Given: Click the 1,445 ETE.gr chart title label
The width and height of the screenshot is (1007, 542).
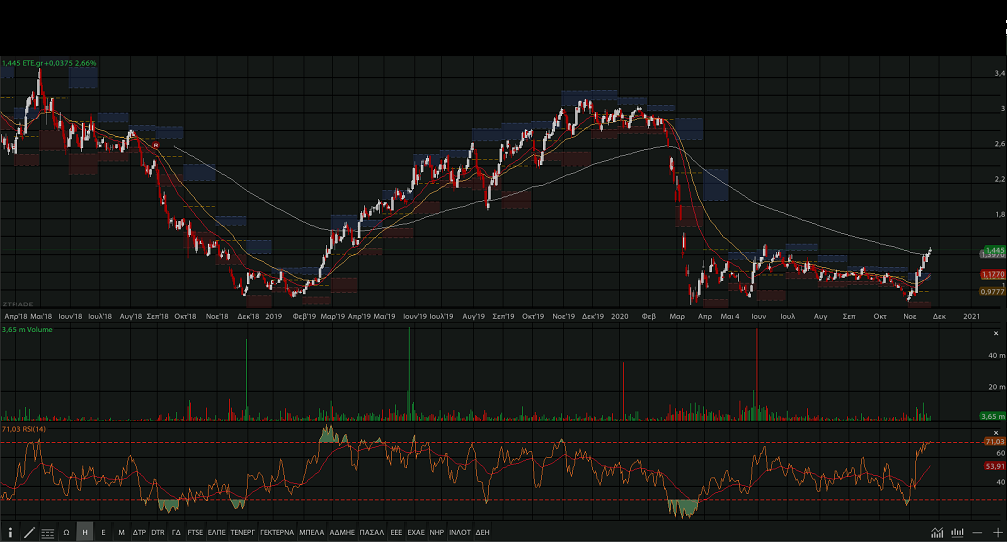Looking at the screenshot, I should (49, 62).
